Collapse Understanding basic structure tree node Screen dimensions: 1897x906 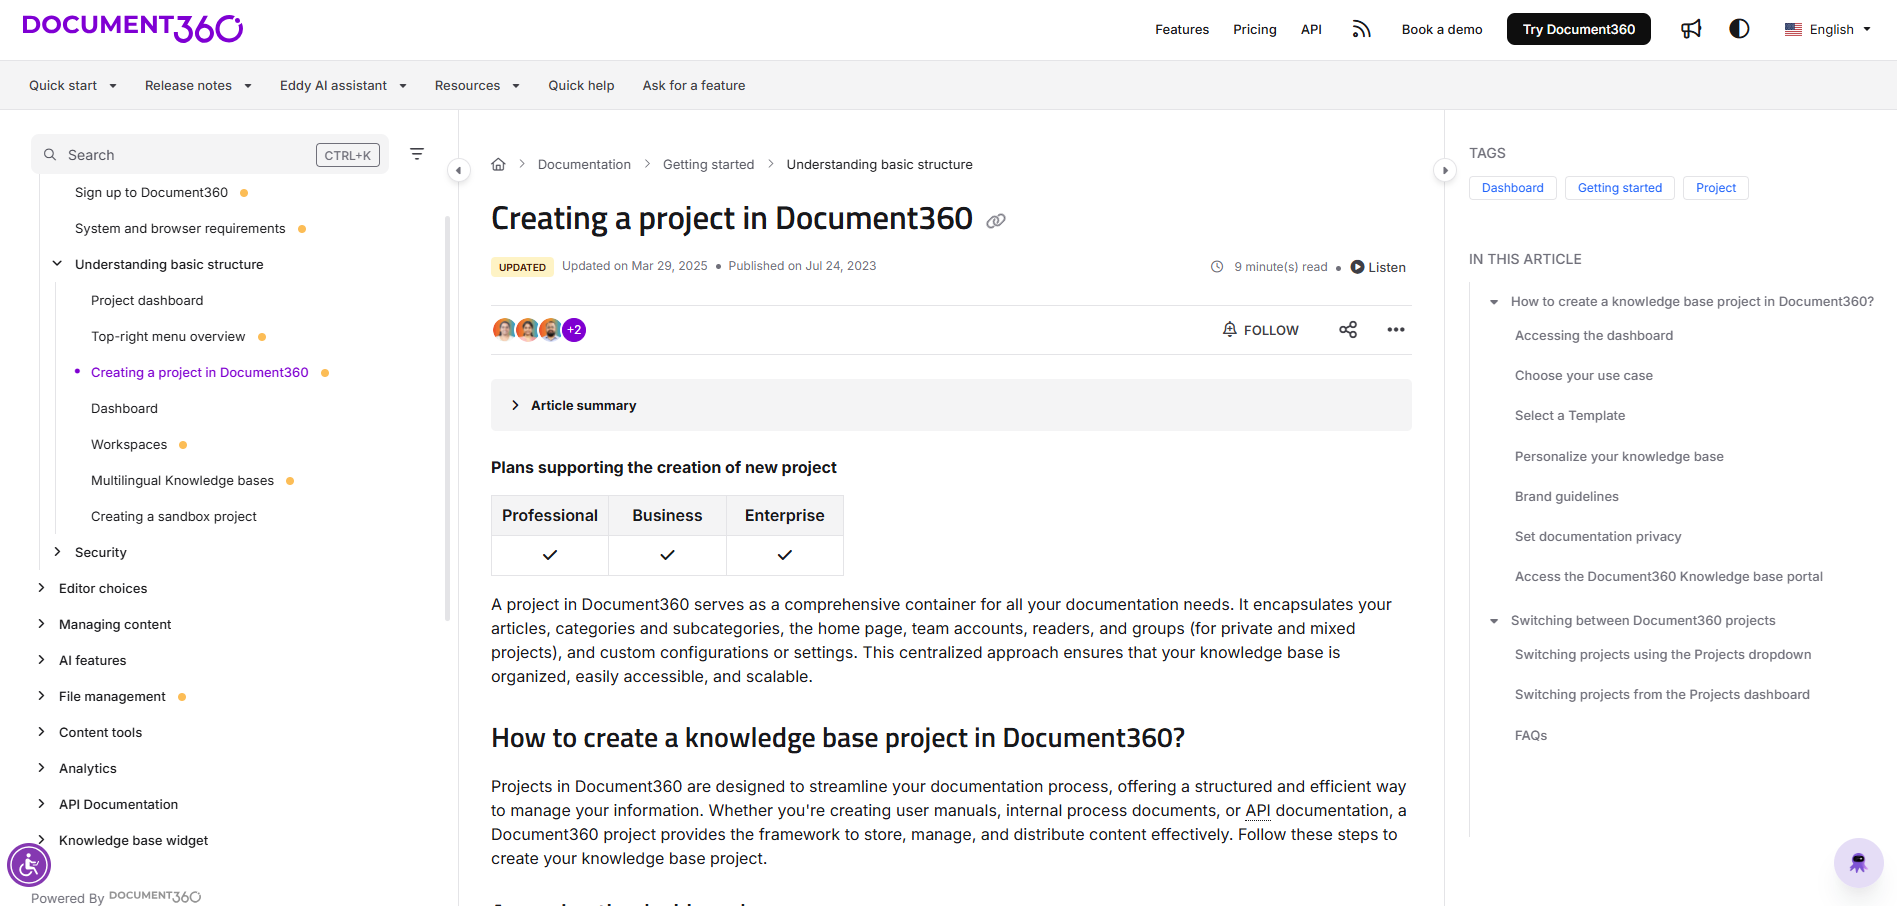(57, 264)
